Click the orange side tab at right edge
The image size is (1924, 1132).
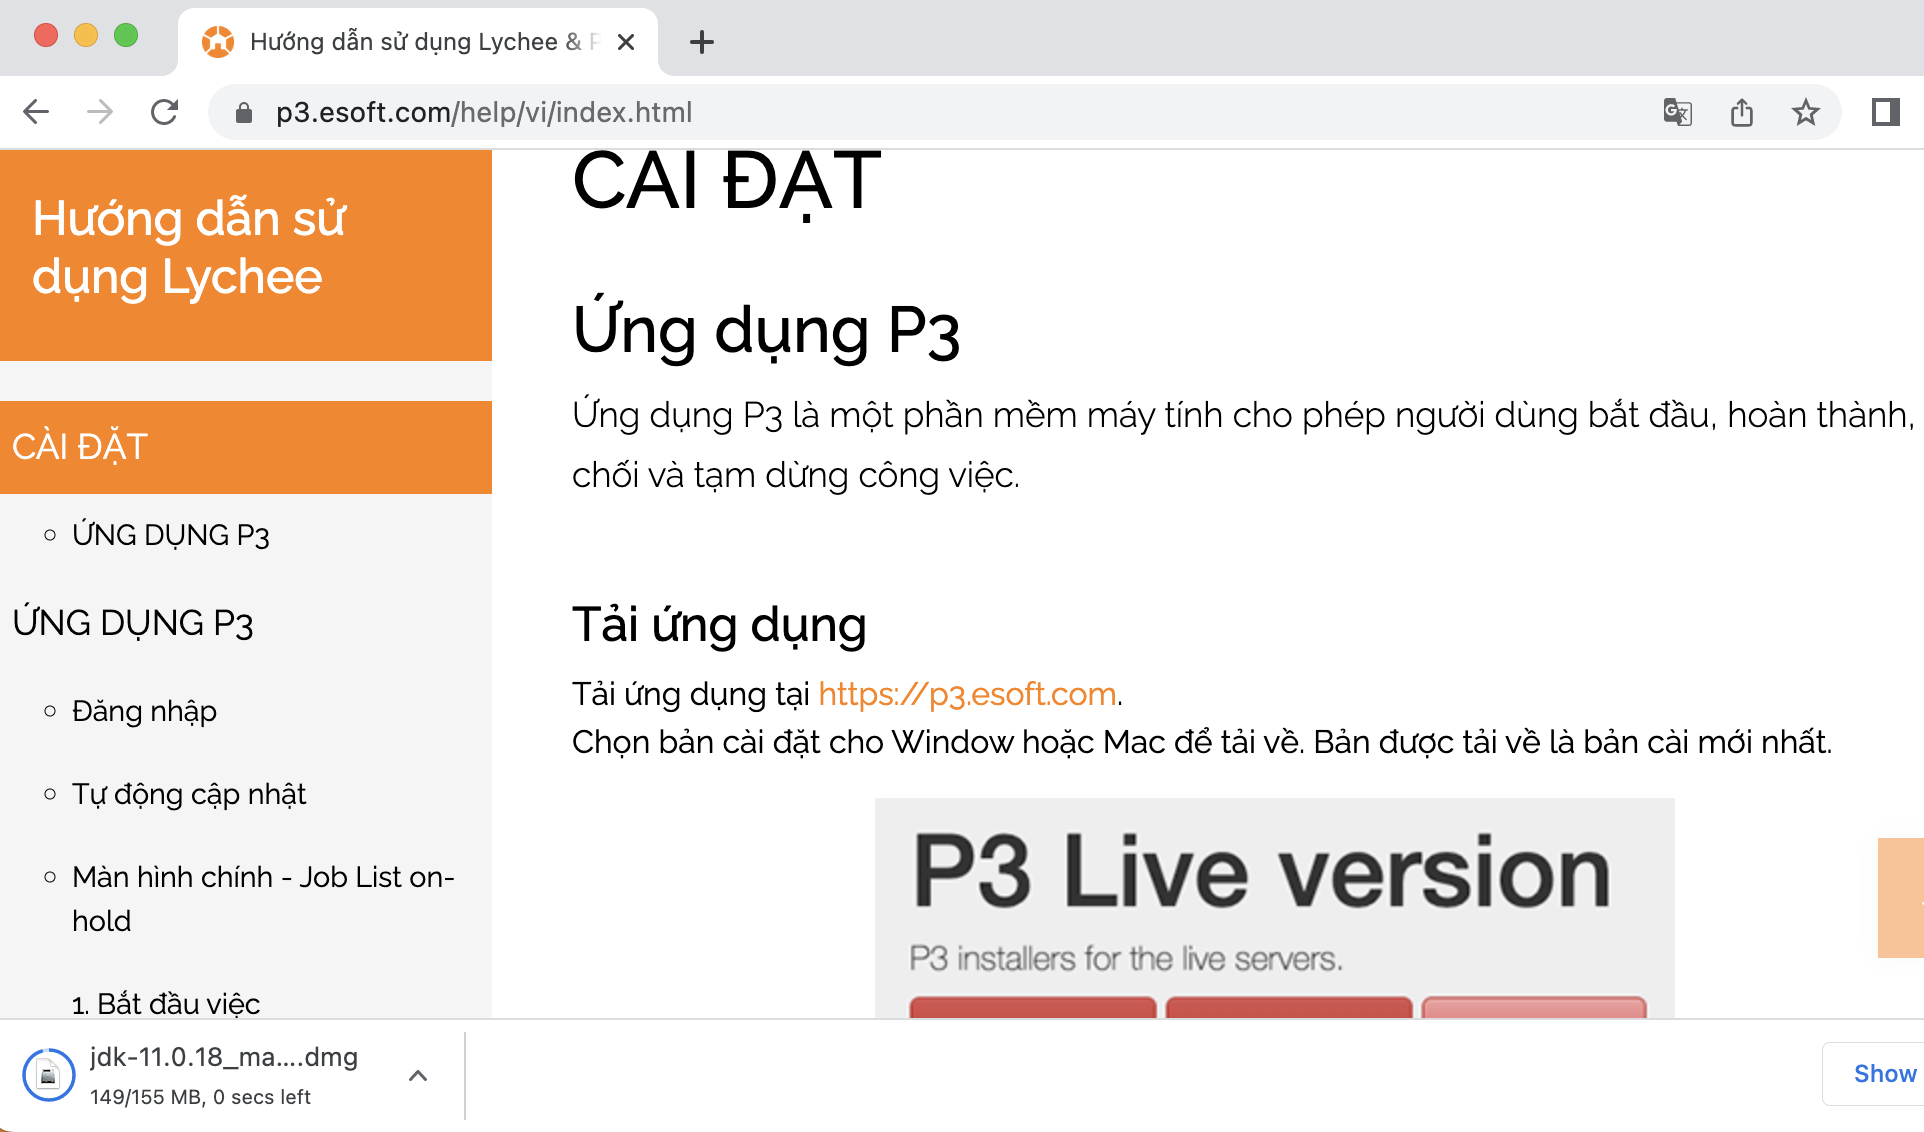[x=1901, y=898]
